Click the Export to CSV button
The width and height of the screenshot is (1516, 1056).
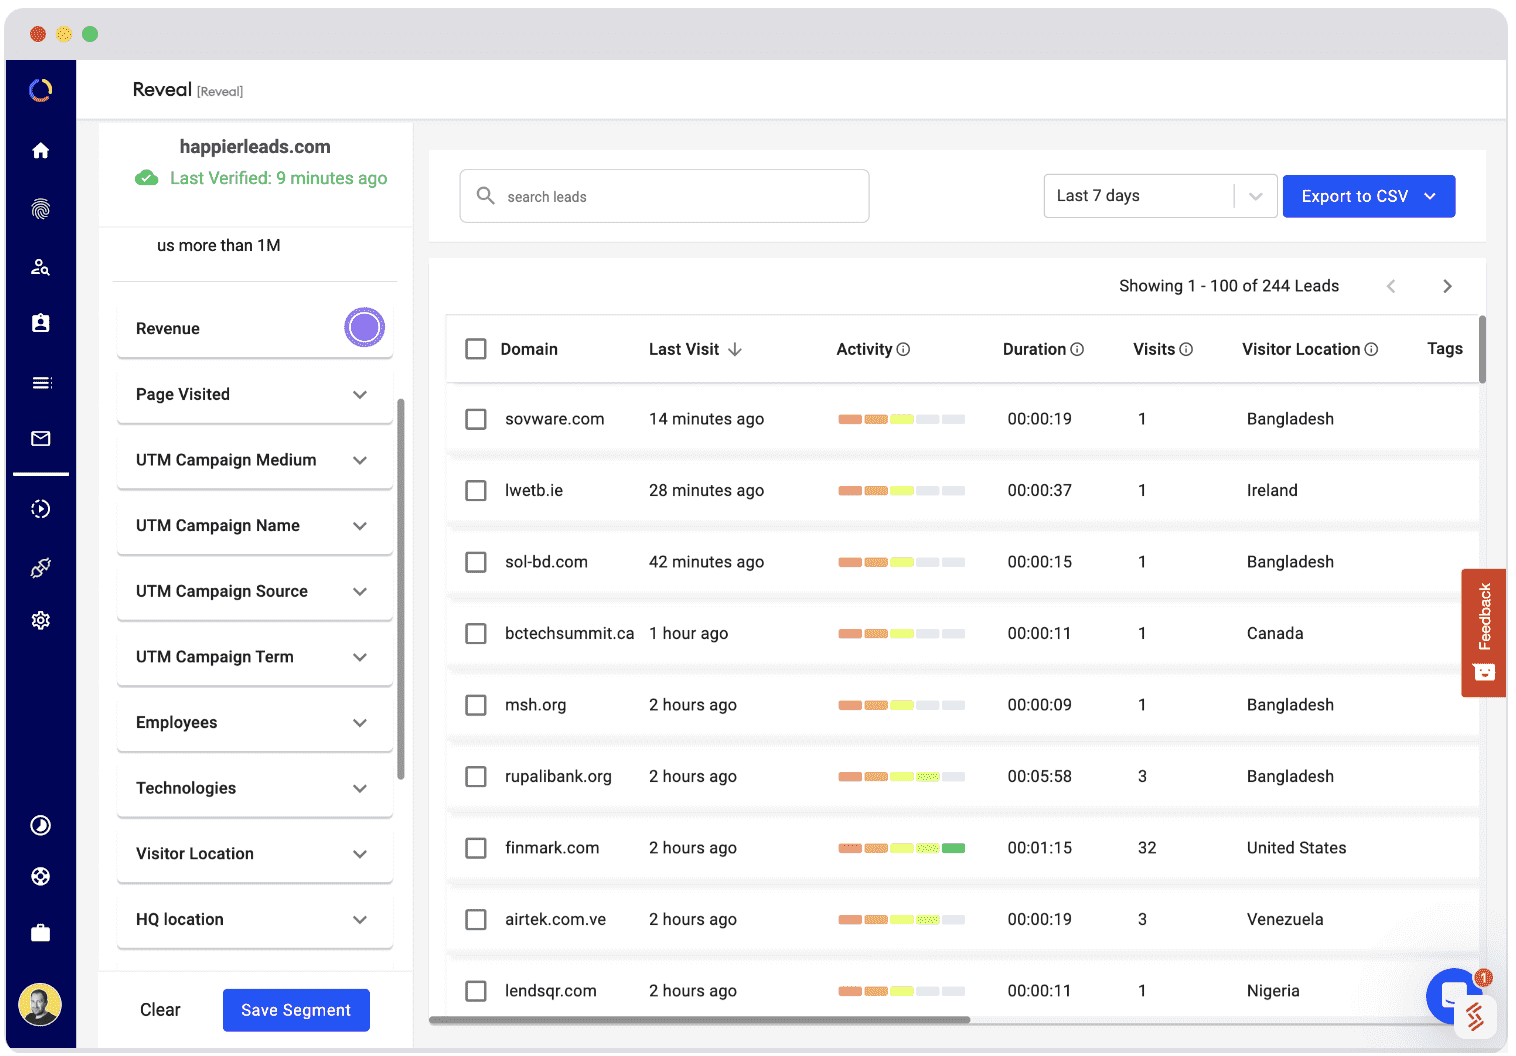[x=1367, y=196]
